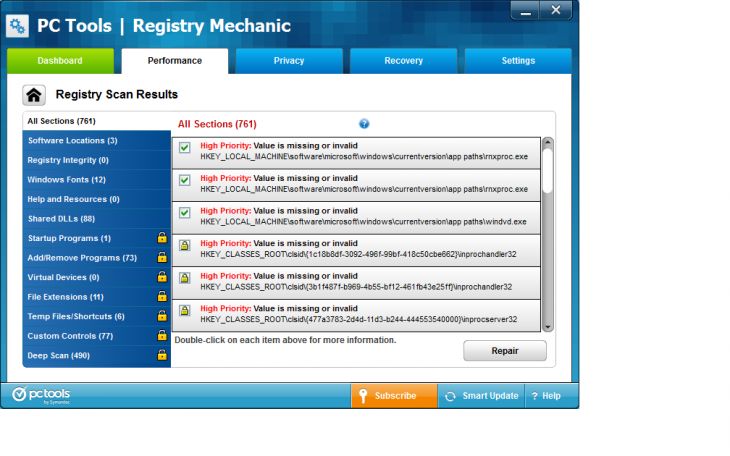Select Virtual Devices (0) section
730x456 pixels.
pyautogui.click(x=97, y=278)
